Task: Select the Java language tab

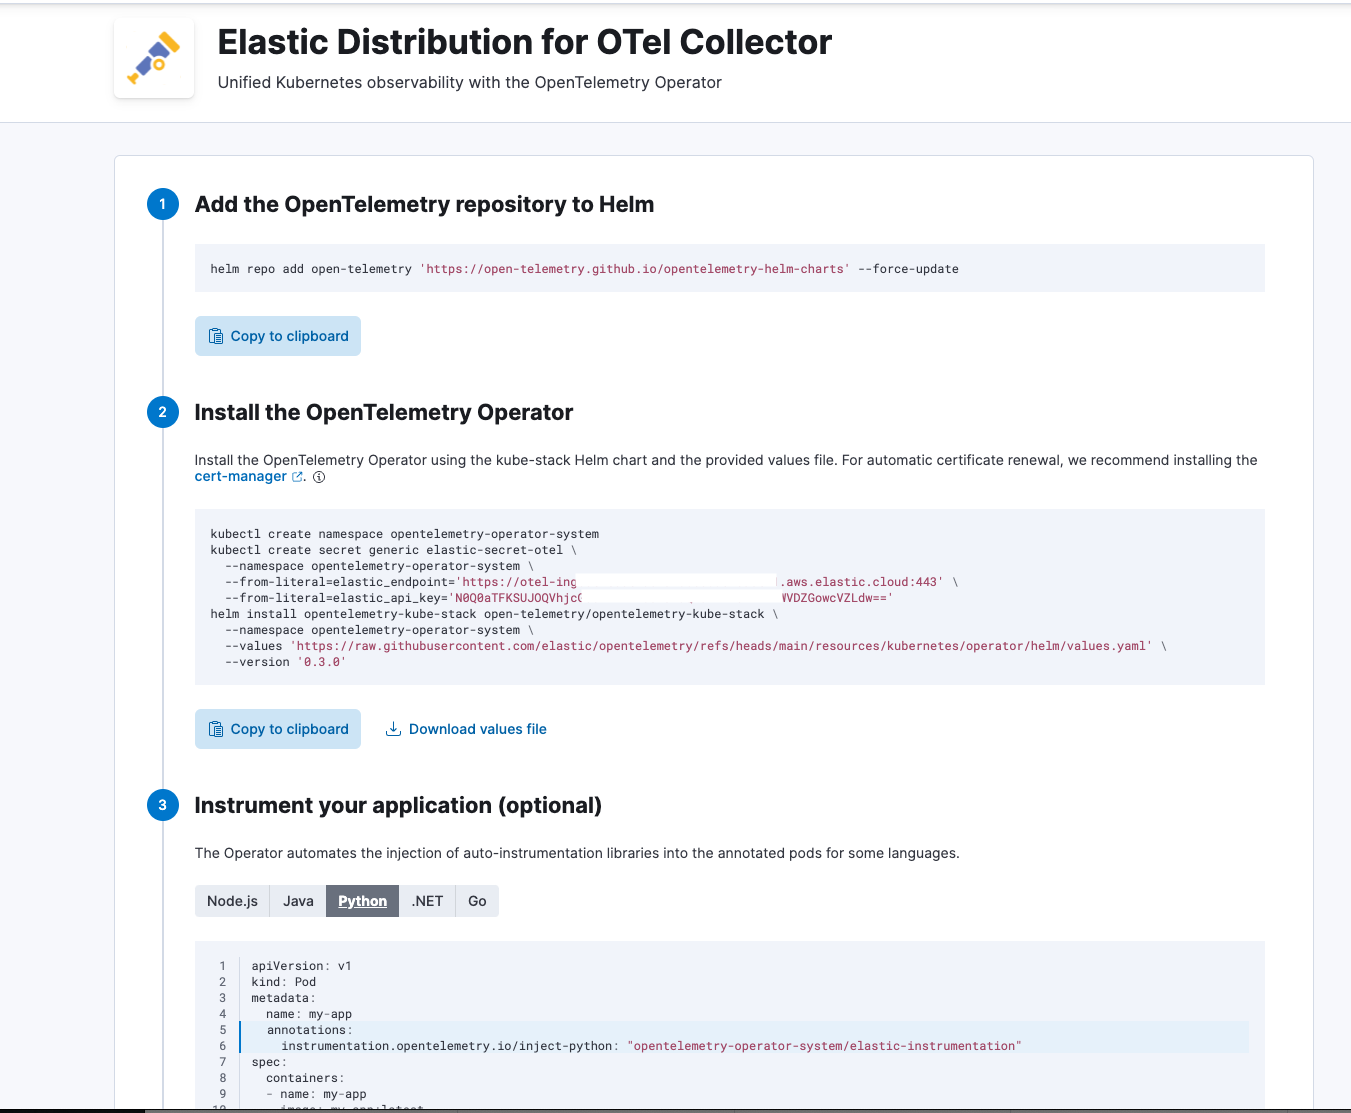Action: 298,901
